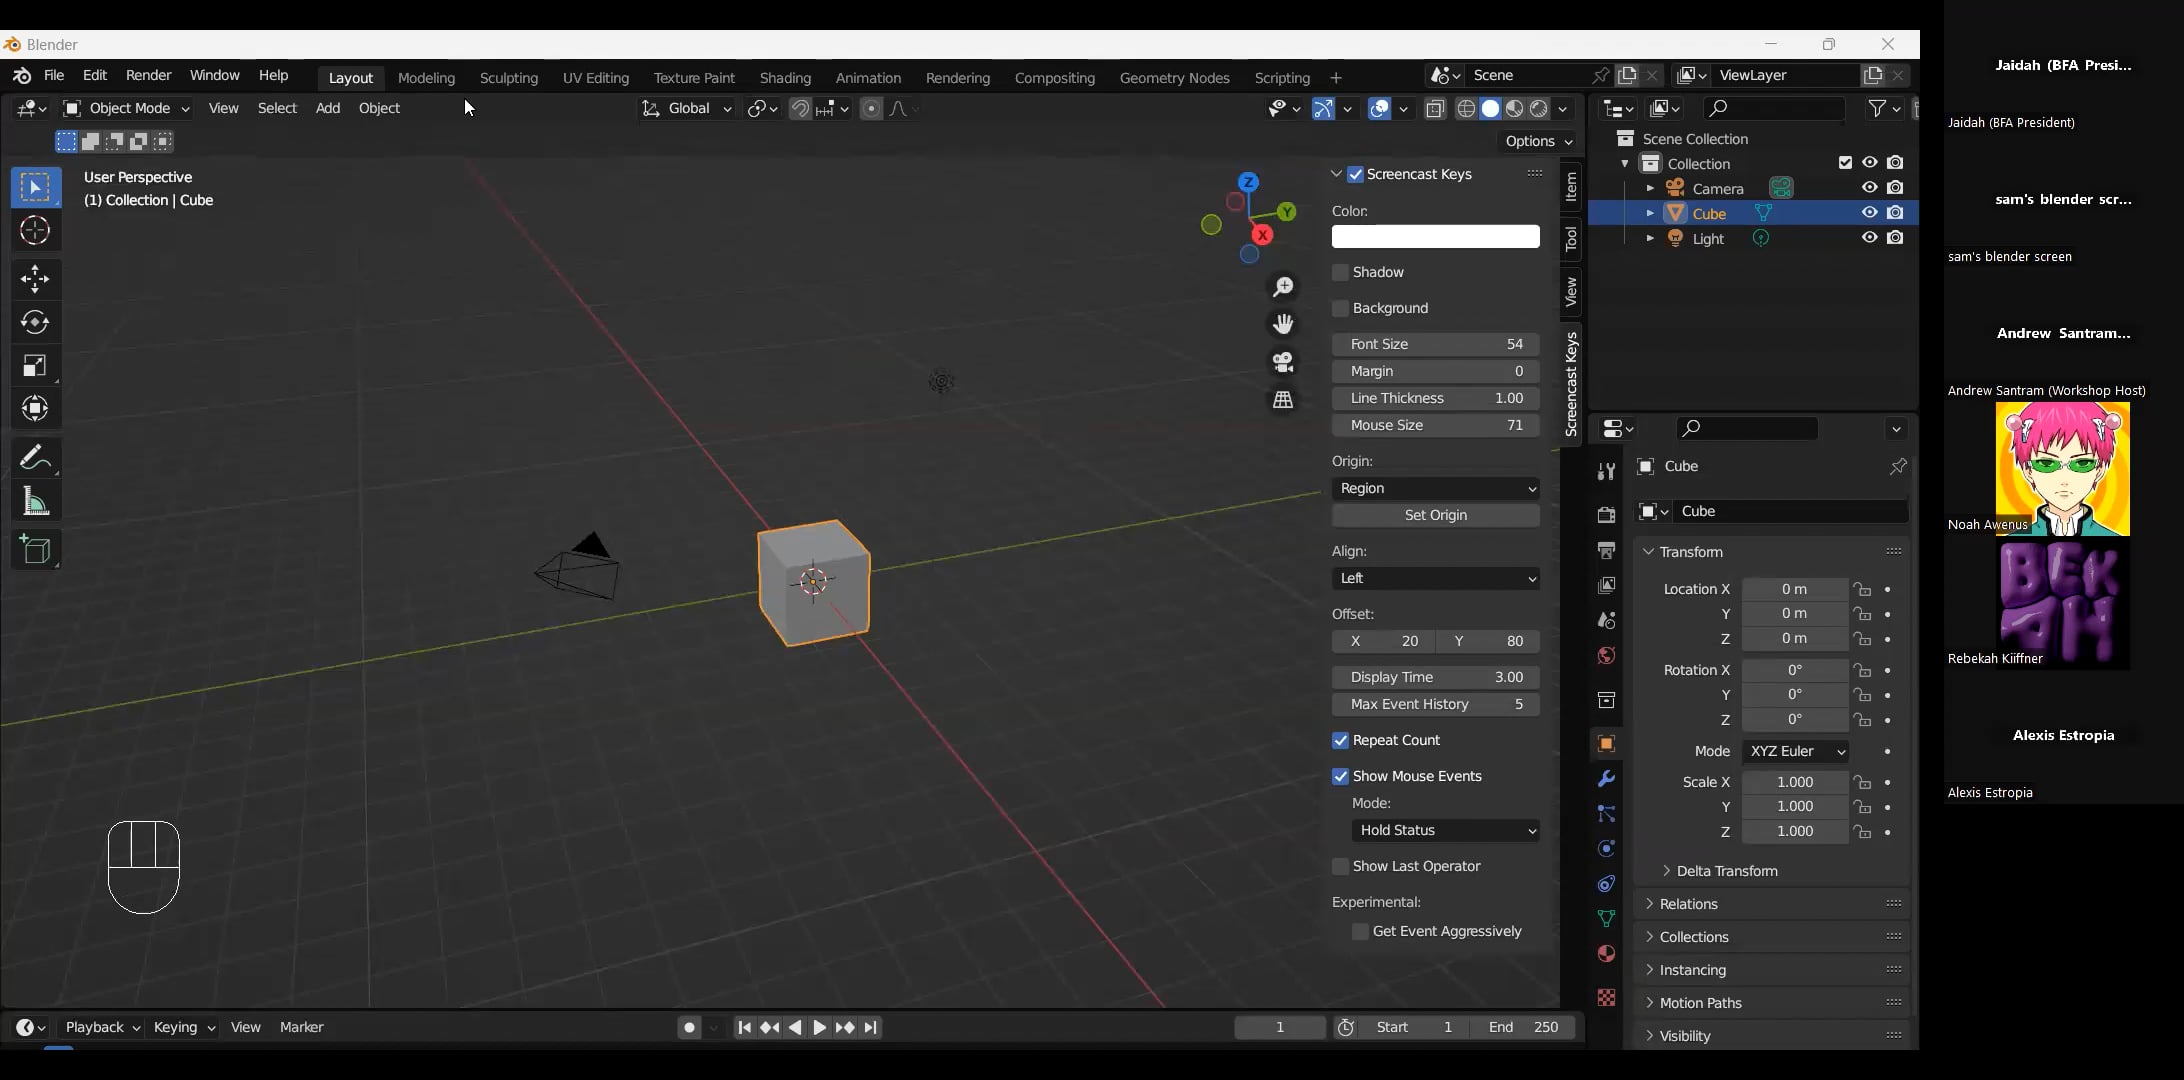2184x1080 pixels.
Task: Open the Modifiers wrench properties tab
Action: (x=1606, y=779)
